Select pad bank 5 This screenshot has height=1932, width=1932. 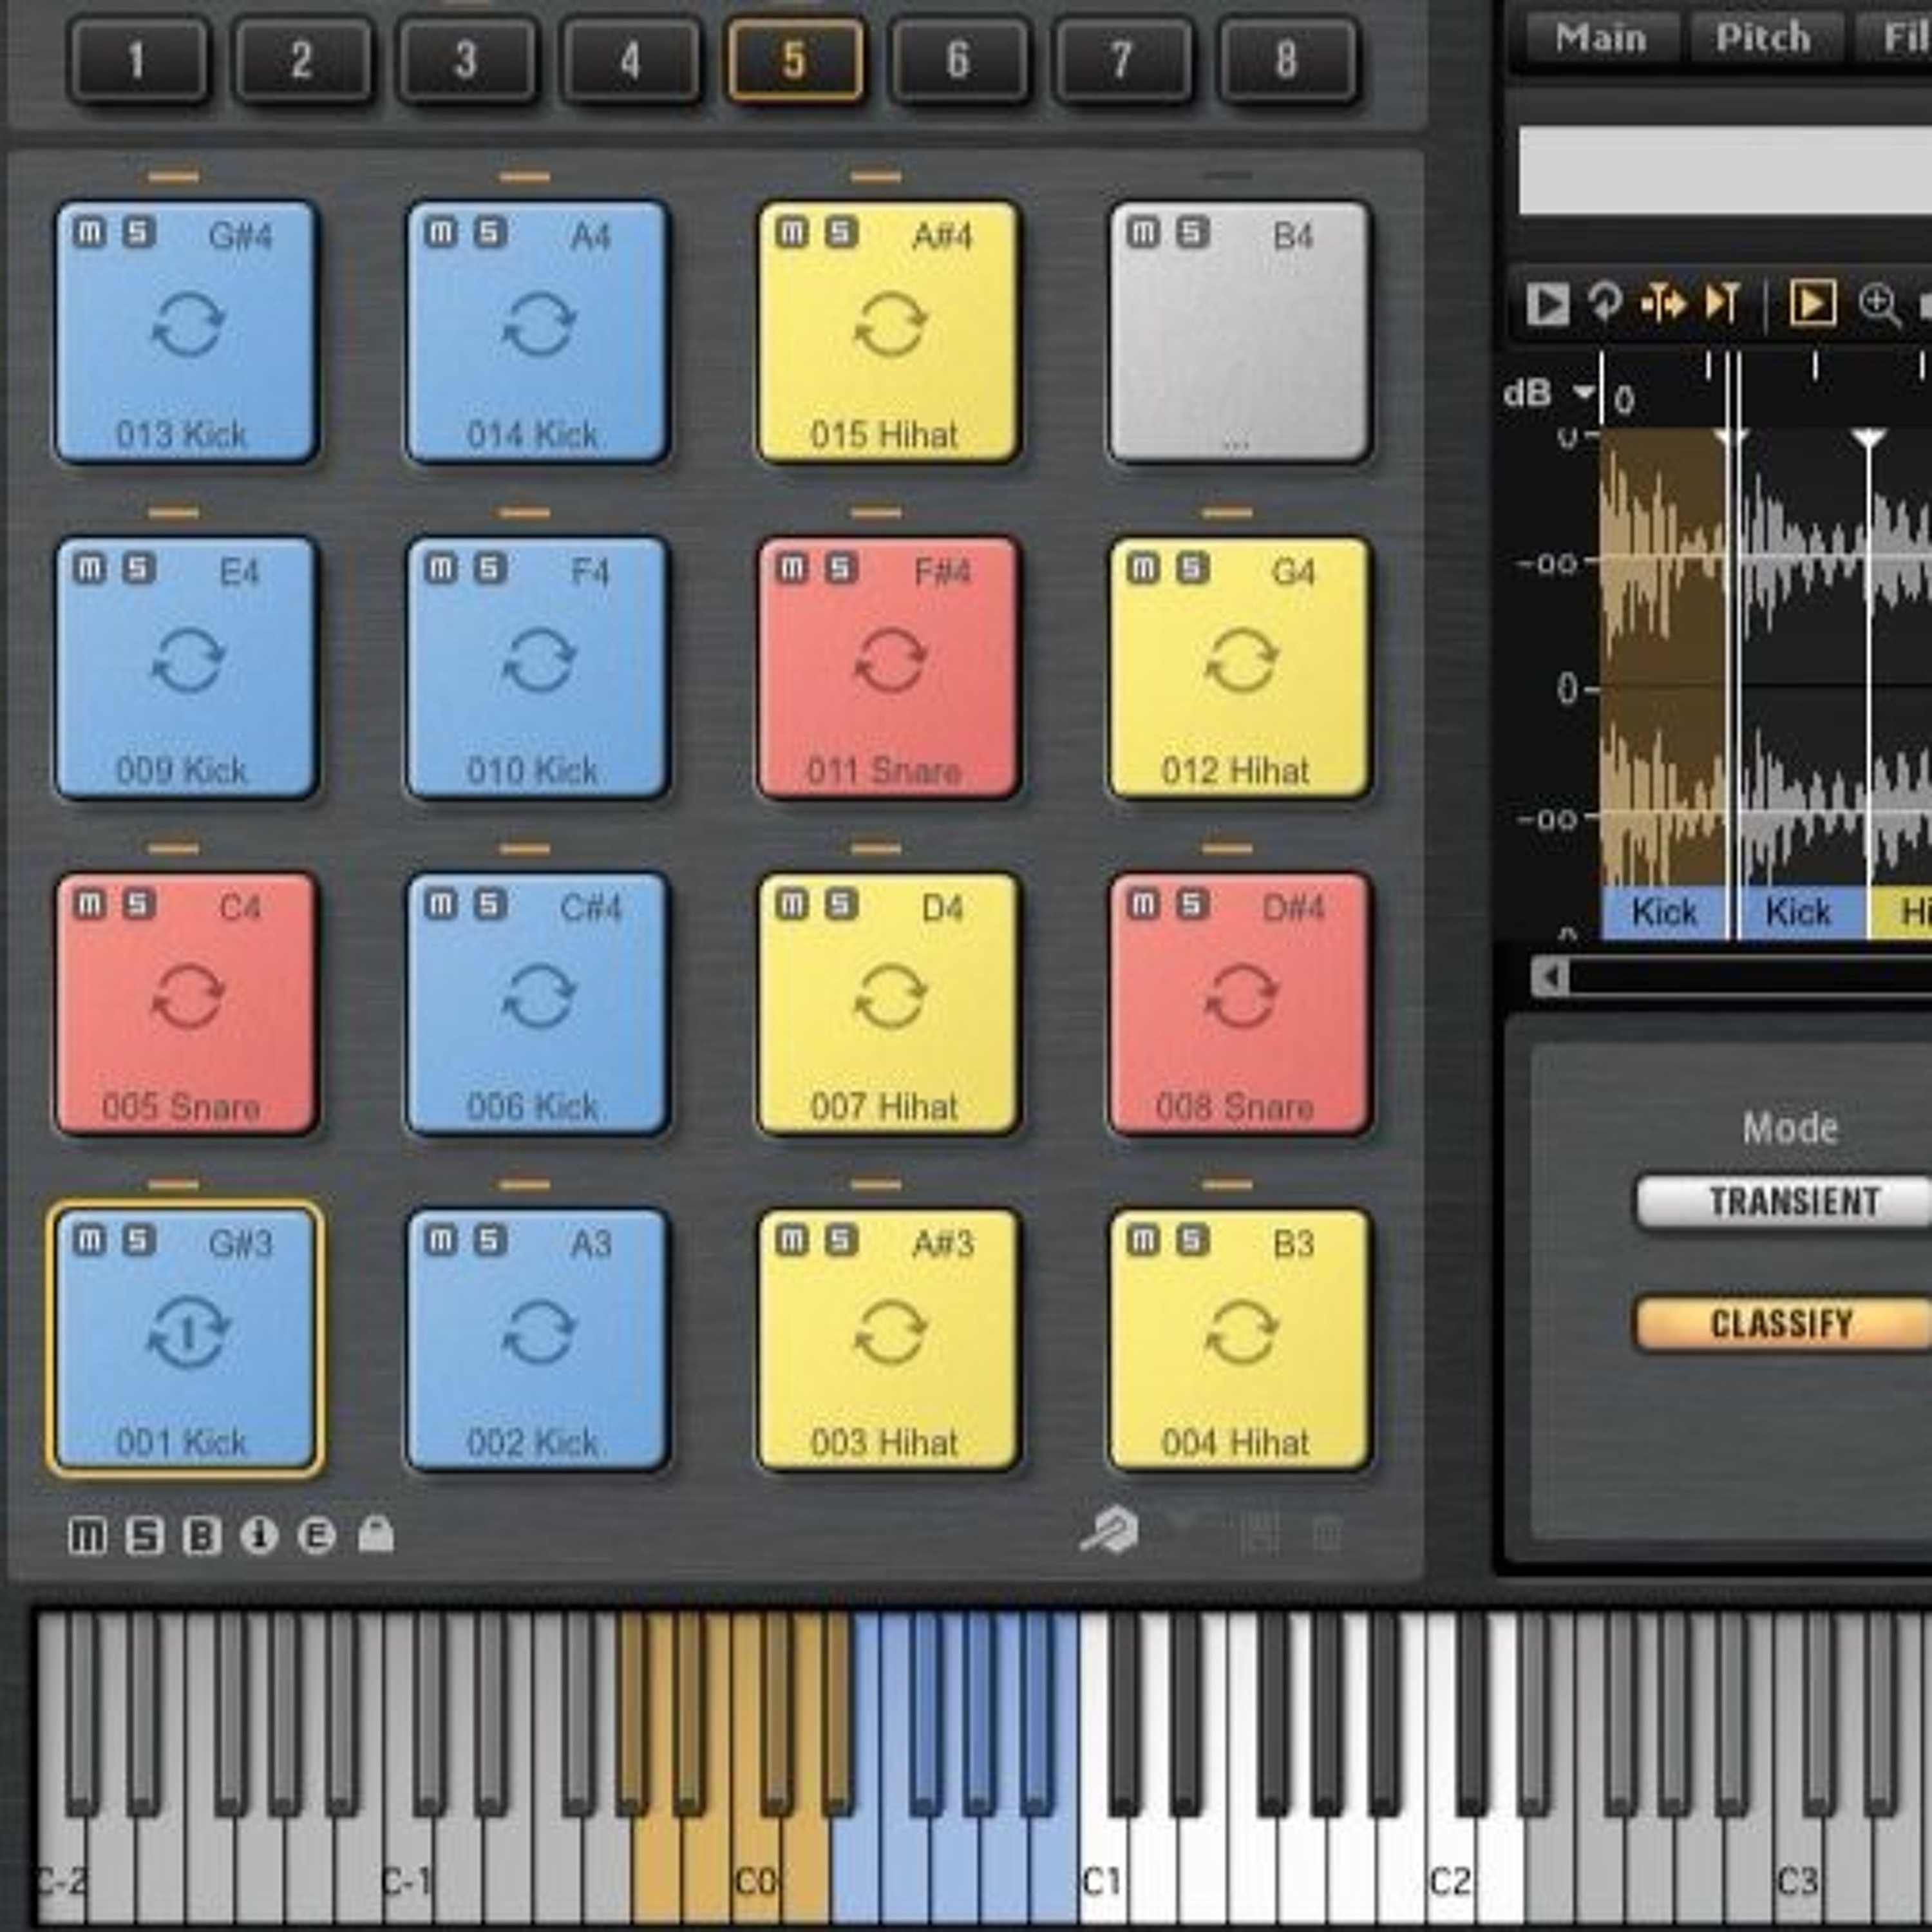795,60
